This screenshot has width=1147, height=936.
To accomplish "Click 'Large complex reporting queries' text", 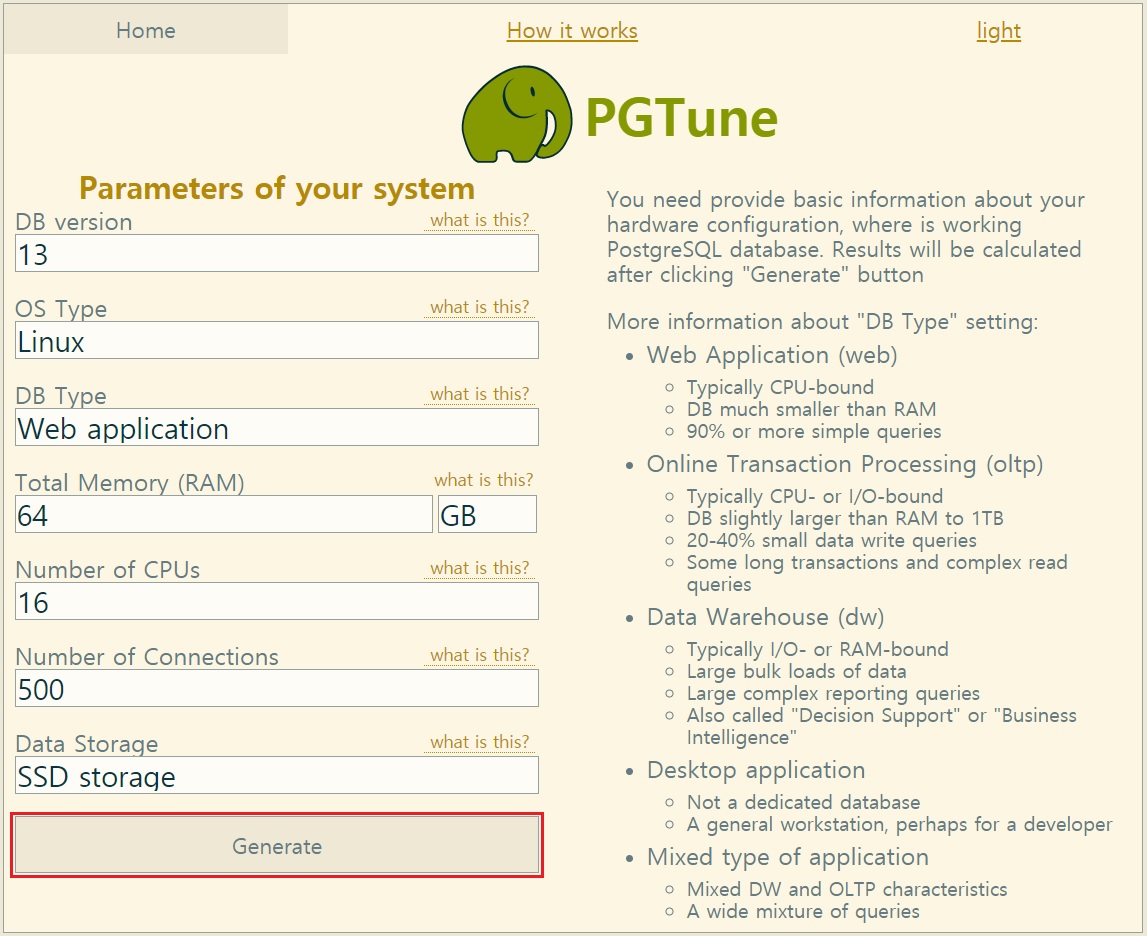I will point(833,693).
